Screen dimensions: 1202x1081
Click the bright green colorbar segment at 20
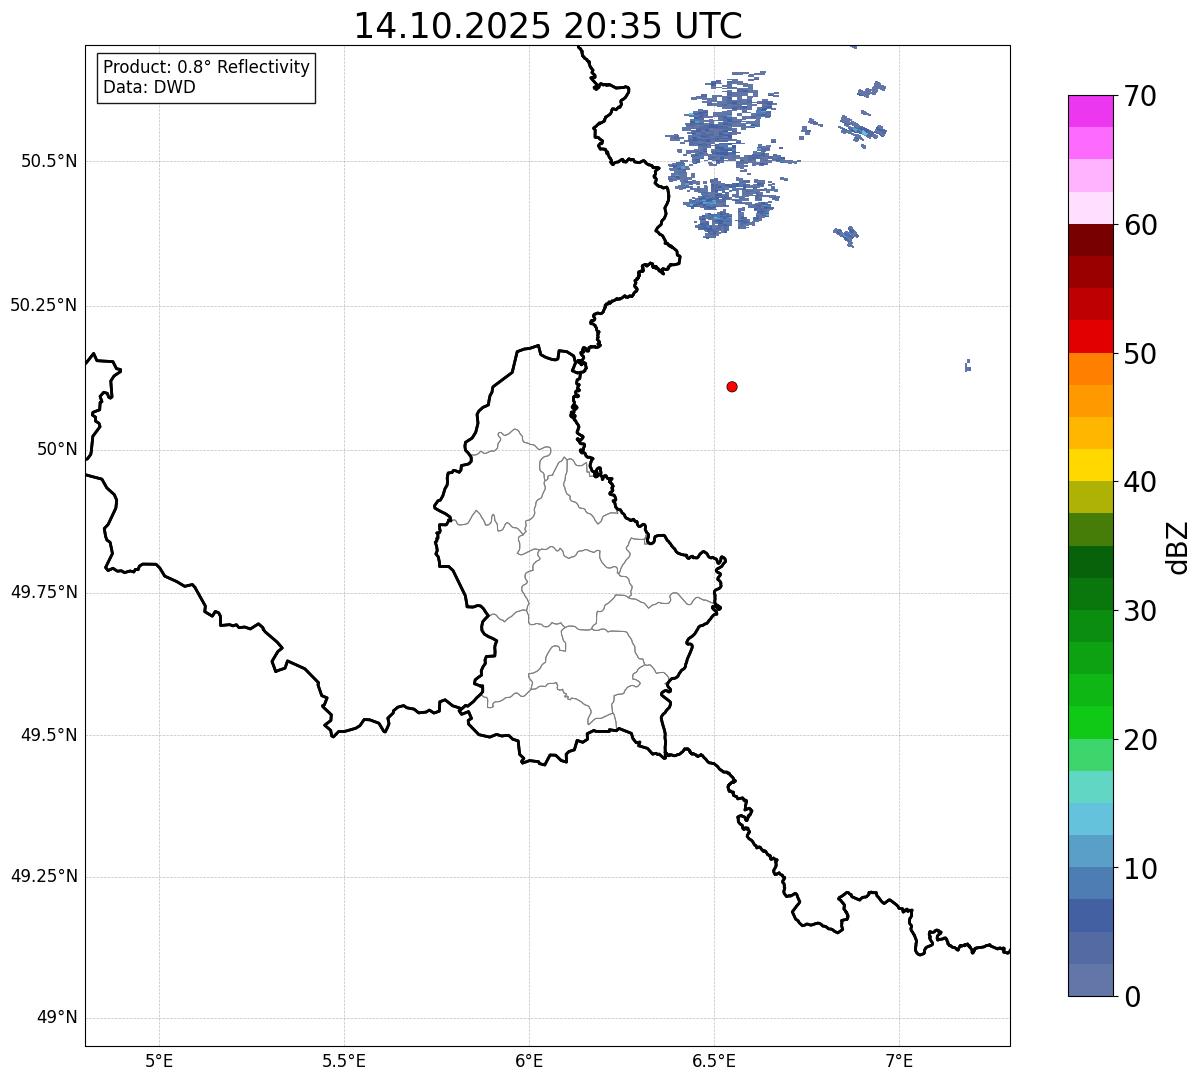click(x=1090, y=722)
